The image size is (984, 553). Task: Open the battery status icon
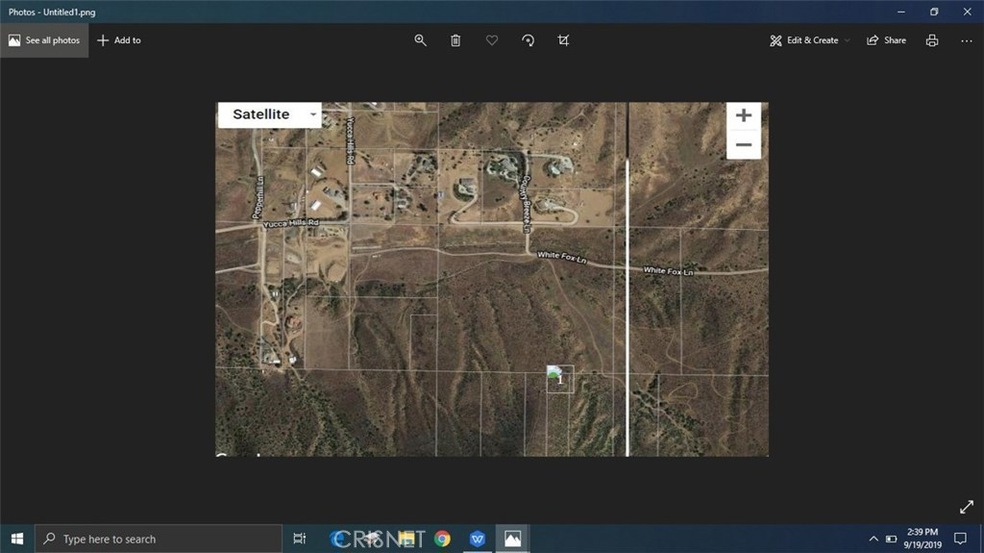click(x=891, y=539)
